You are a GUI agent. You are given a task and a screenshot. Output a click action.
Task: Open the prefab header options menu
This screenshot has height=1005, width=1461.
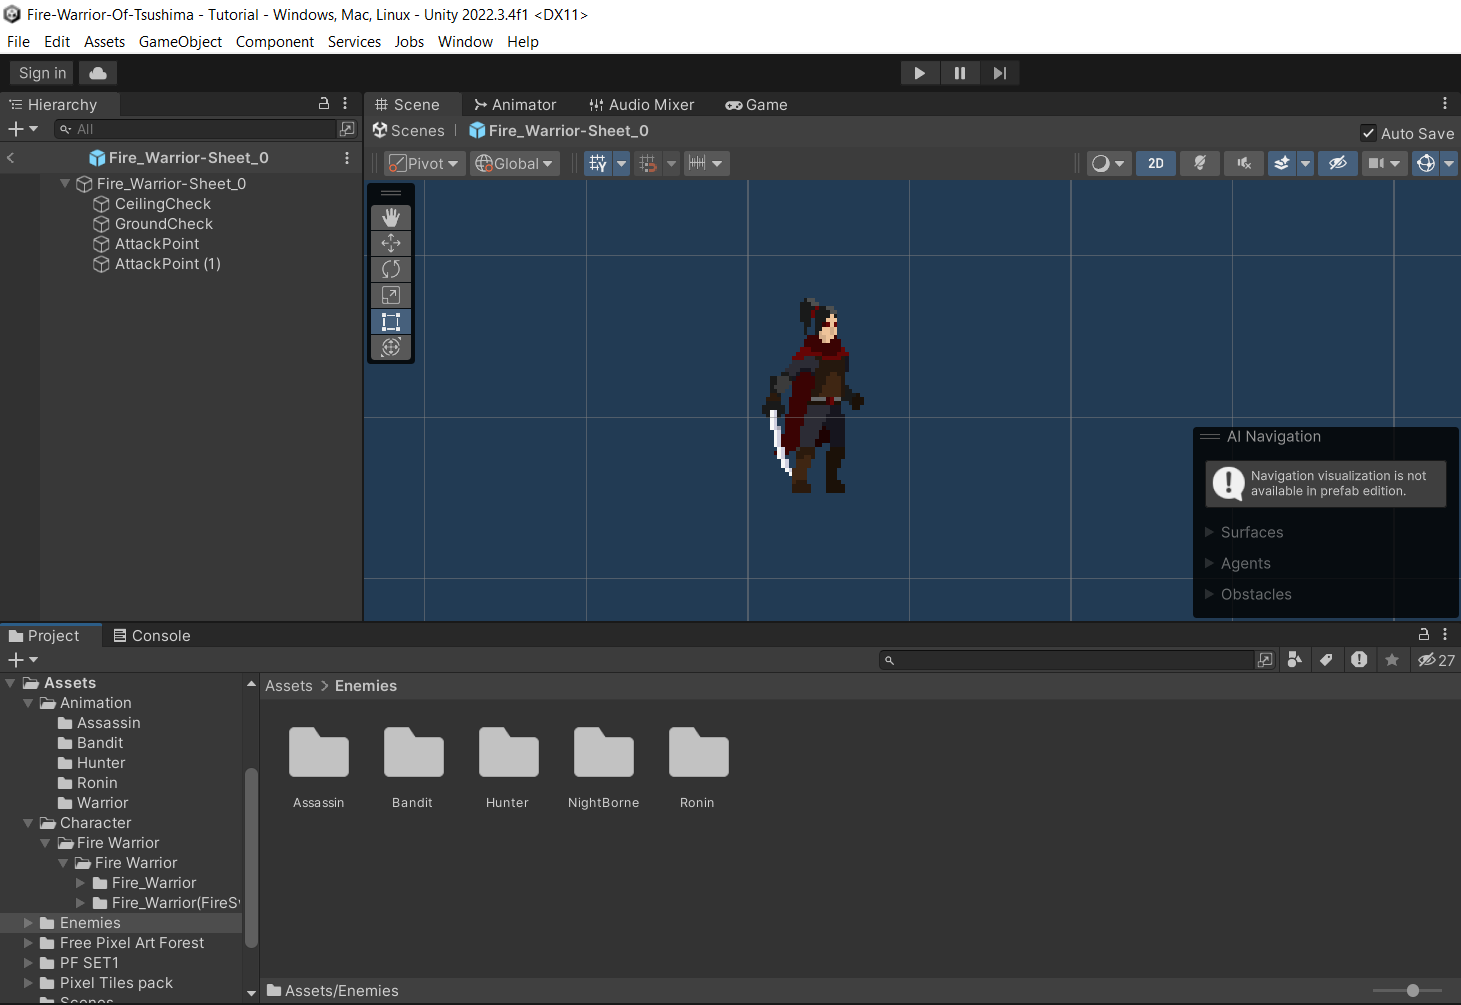tap(347, 158)
